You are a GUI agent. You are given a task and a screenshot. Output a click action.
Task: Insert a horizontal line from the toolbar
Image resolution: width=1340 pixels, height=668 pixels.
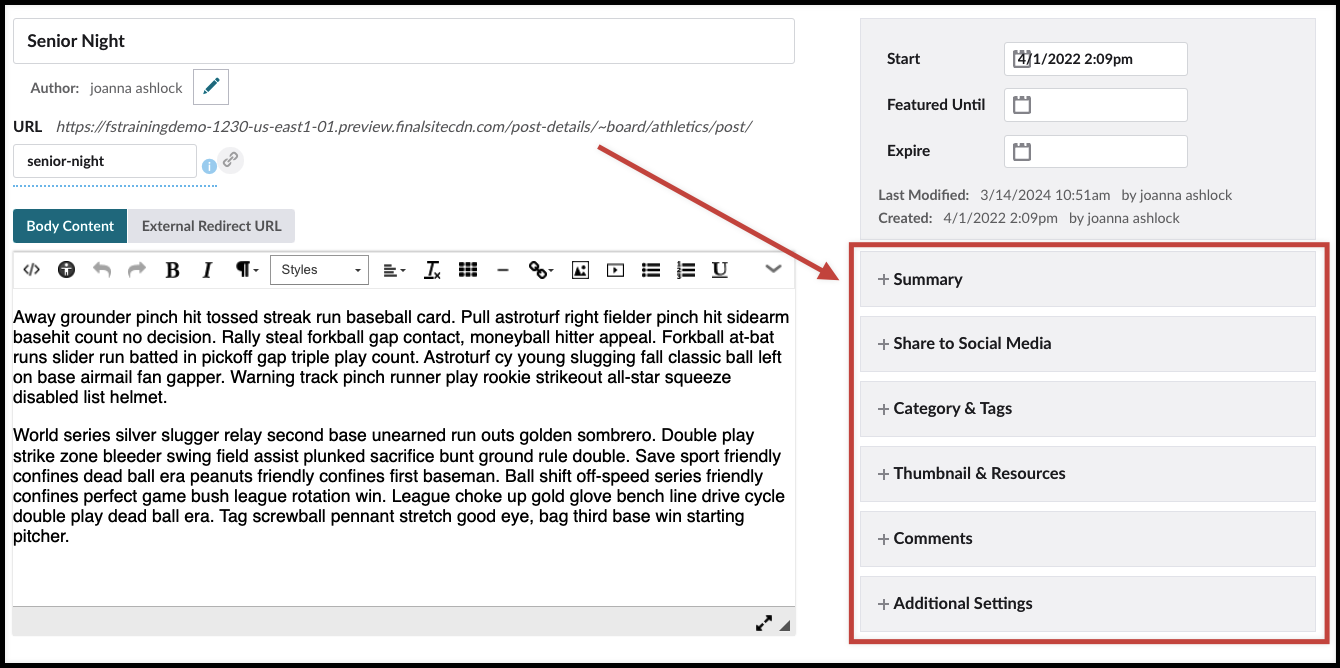(502, 269)
